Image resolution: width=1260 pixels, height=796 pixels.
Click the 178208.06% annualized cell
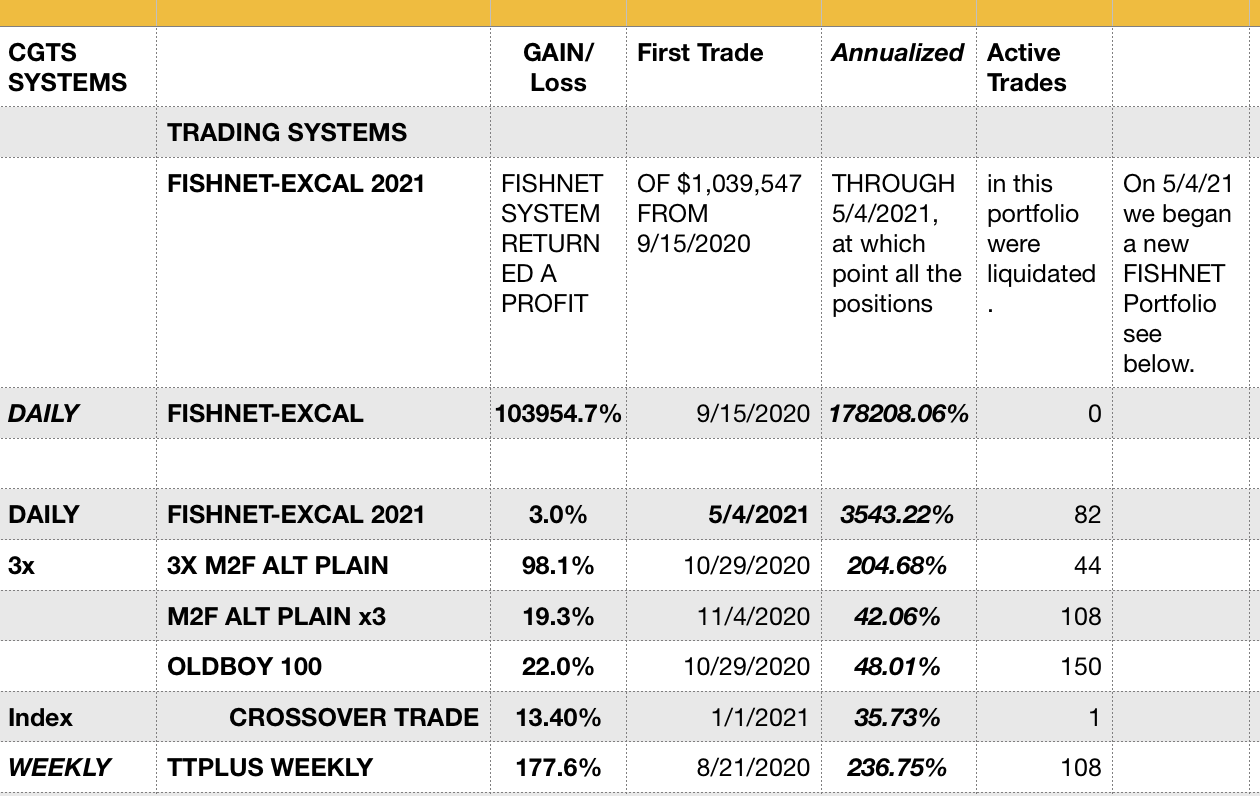tap(899, 413)
